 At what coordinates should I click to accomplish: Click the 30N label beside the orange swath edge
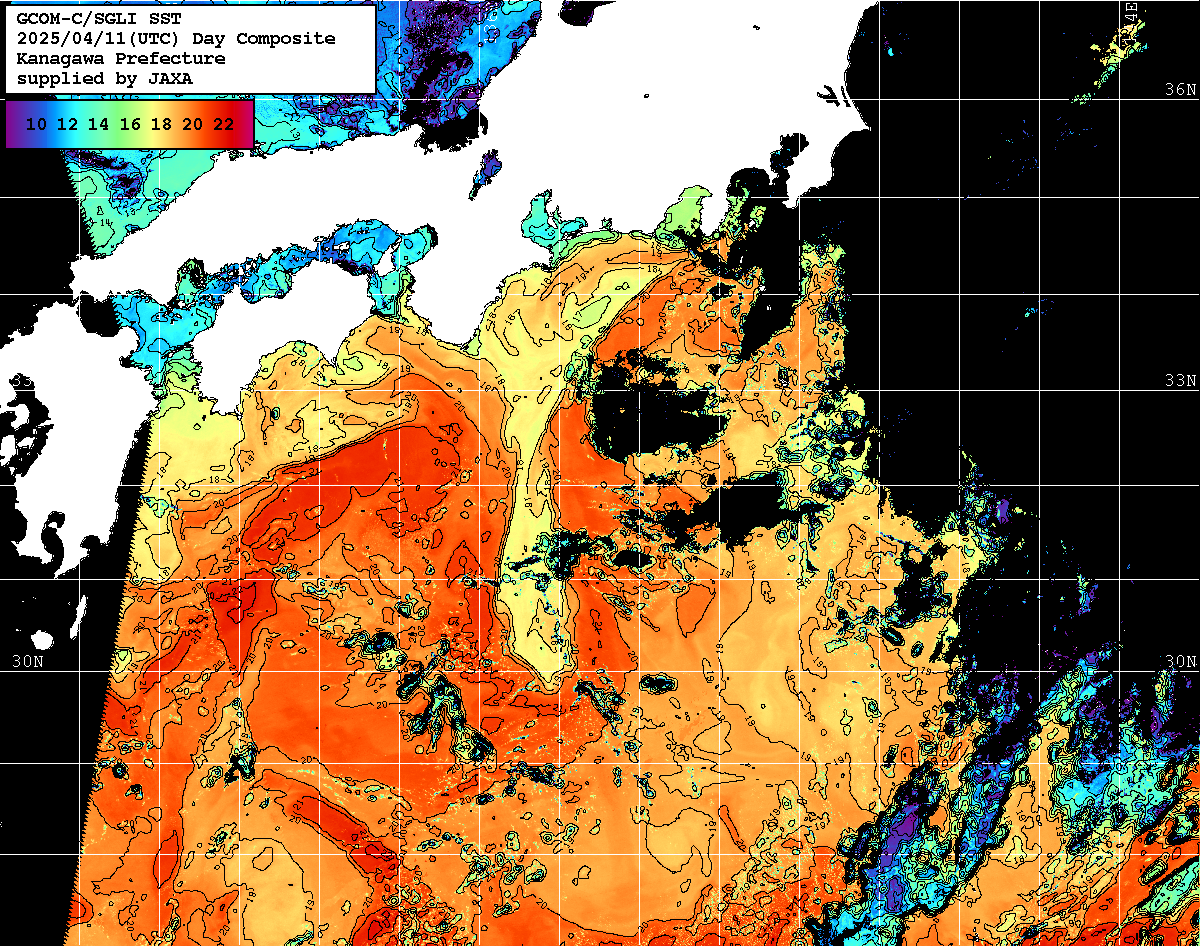[x=29, y=662]
